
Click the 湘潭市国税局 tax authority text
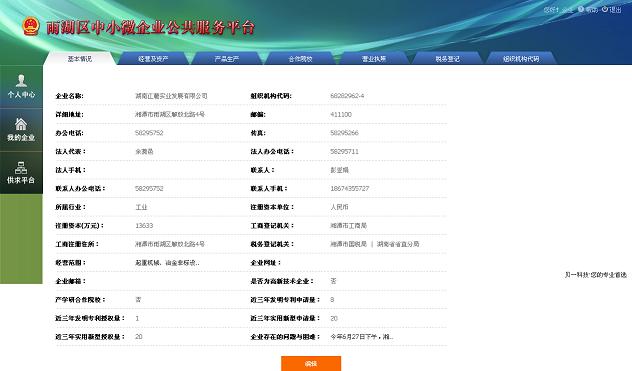click(349, 244)
